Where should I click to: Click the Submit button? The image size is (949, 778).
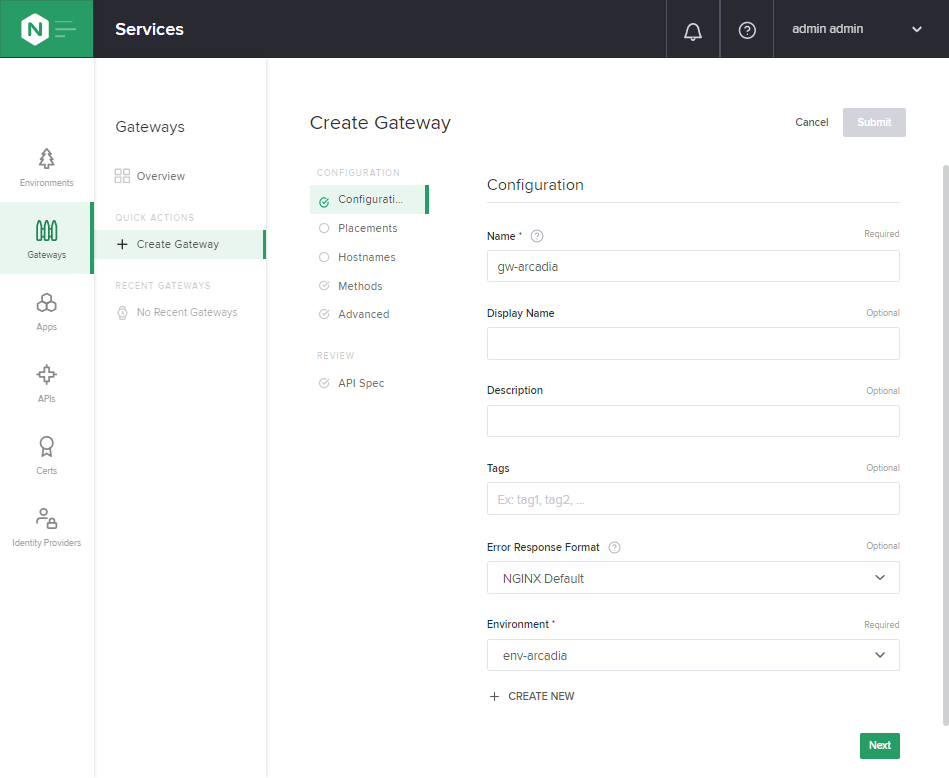pos(873,122)
